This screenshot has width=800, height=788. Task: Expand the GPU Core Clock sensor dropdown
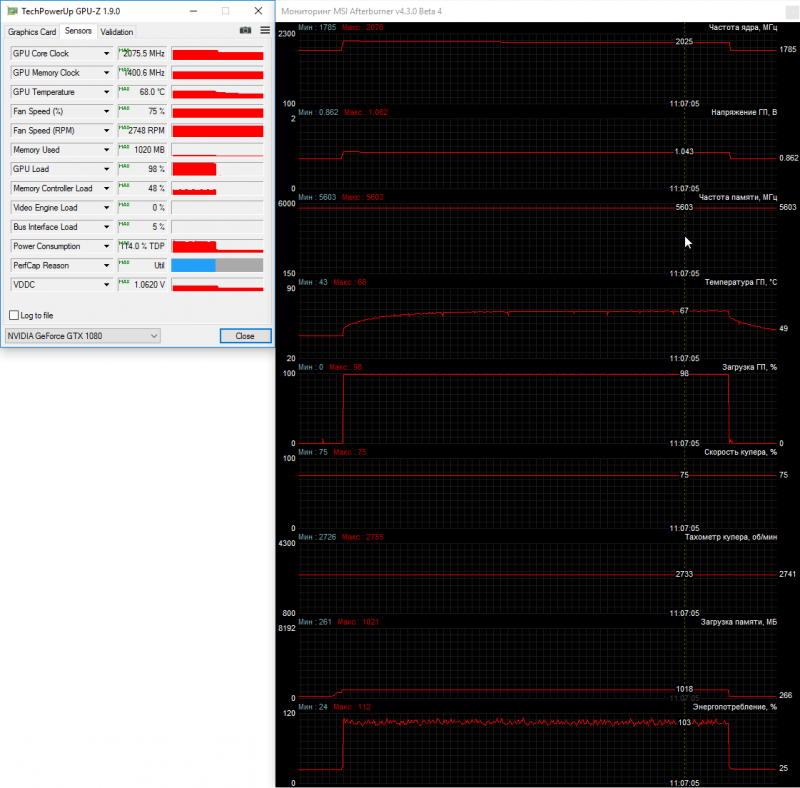[x=106, y=54]
